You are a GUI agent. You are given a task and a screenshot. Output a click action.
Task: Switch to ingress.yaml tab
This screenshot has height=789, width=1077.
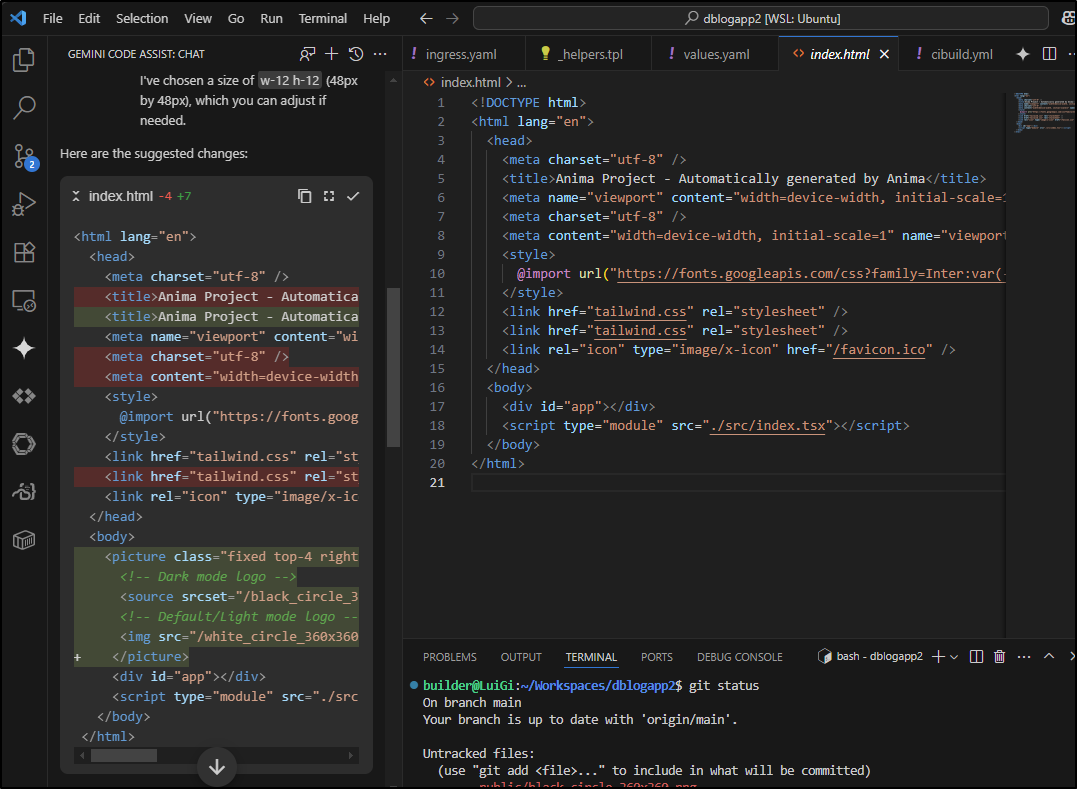(x=463, y=54)
